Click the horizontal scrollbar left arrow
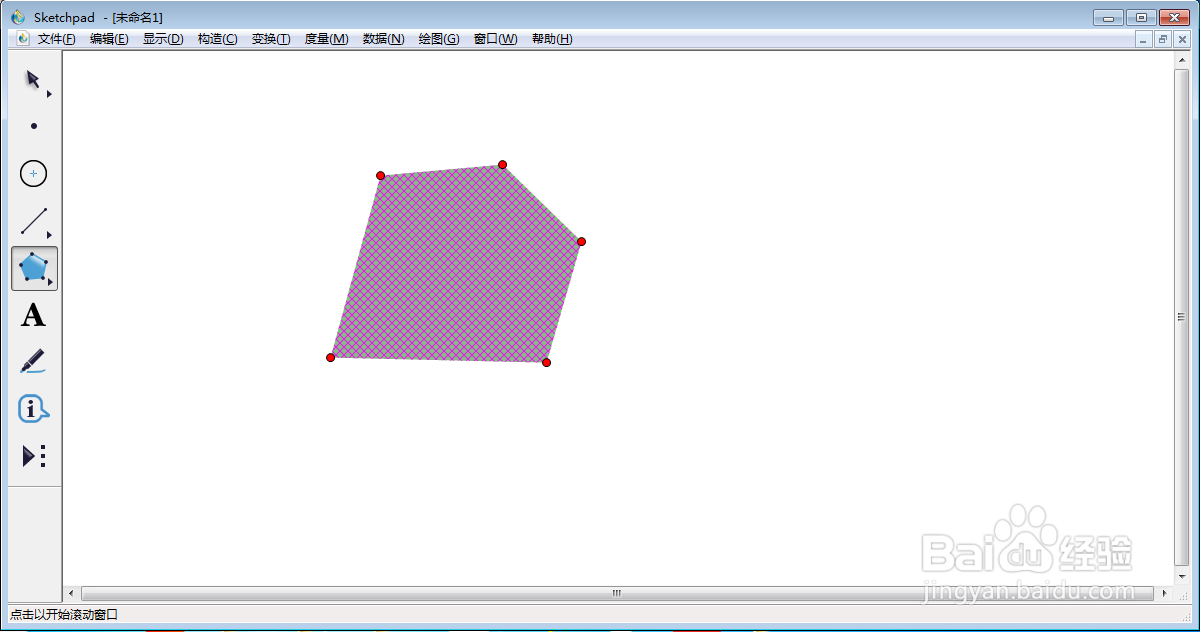 70,593
